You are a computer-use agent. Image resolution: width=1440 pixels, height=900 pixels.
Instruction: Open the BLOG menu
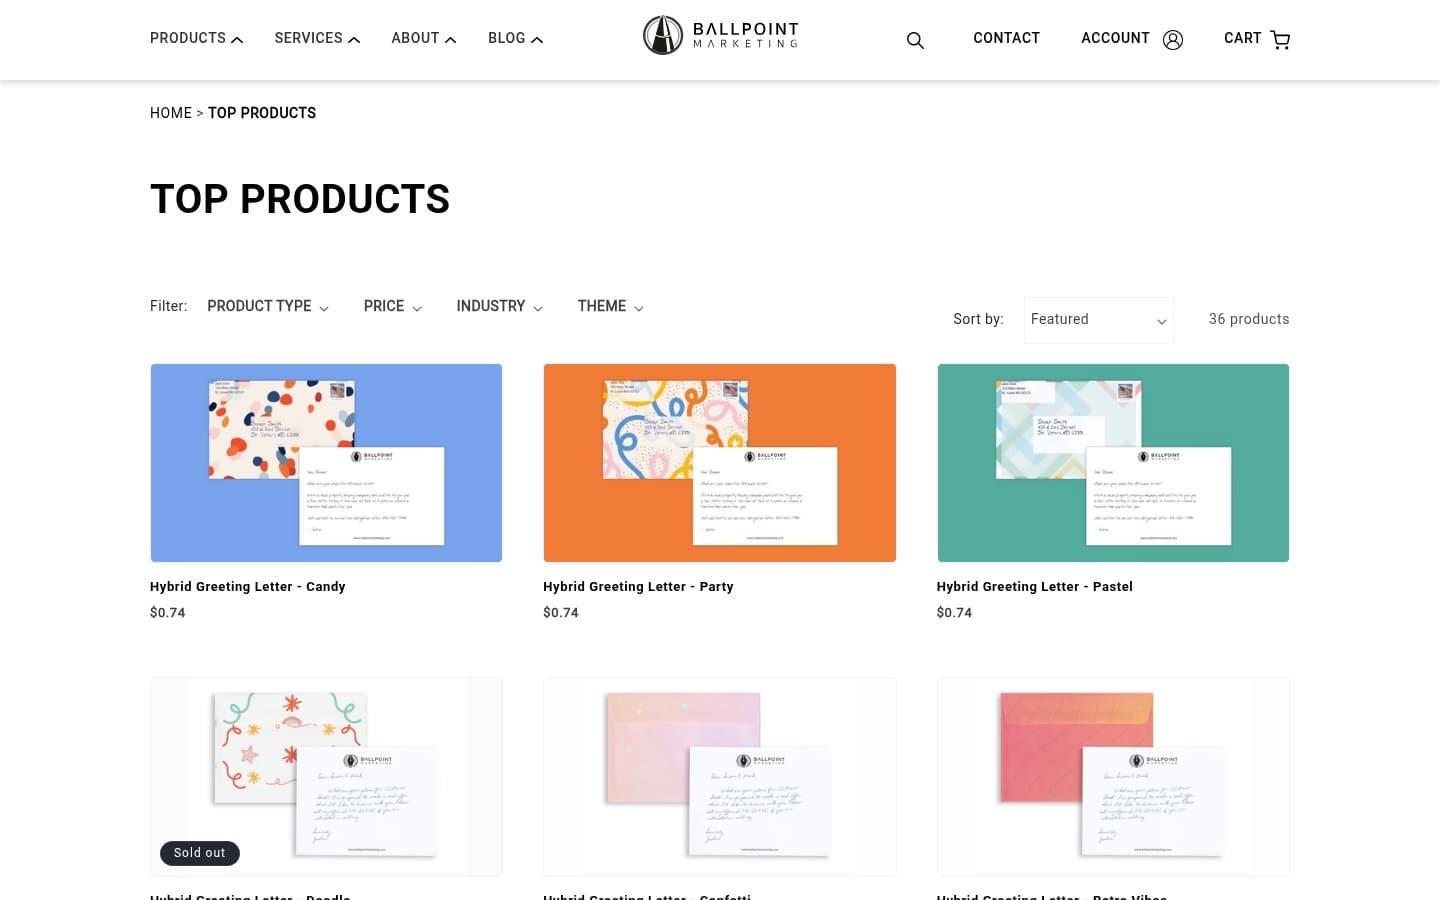[515, 38]
